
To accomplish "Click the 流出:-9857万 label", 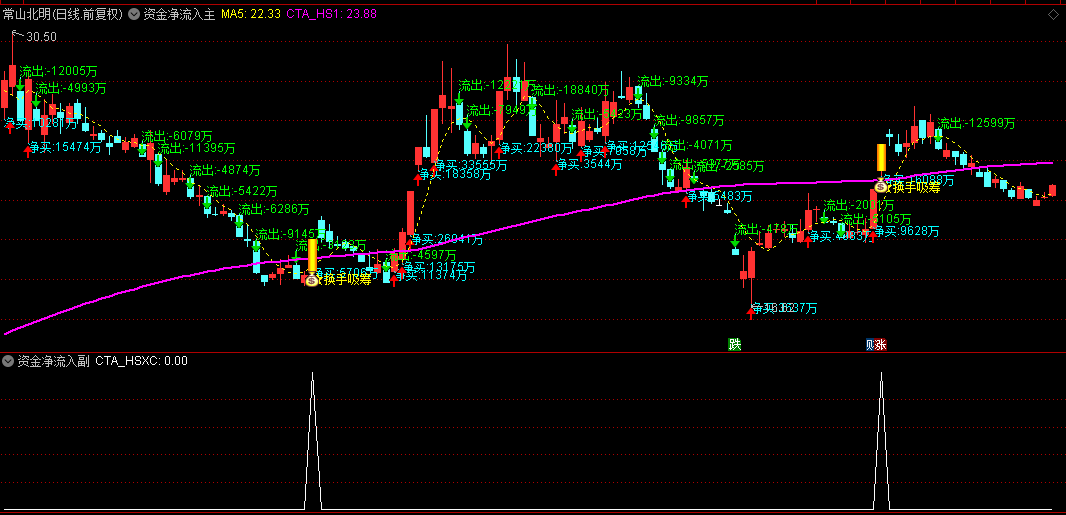I will point(689,120).
